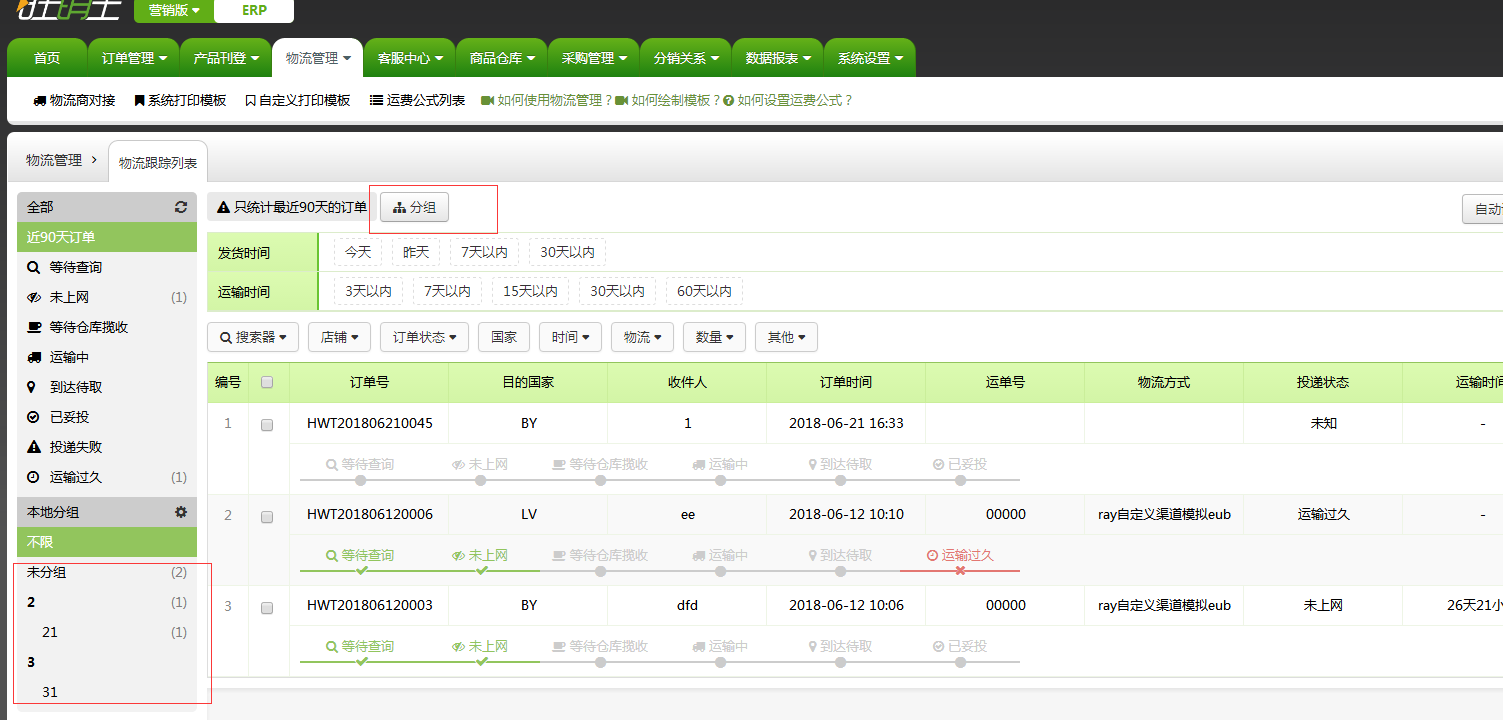This screenshot has height=720, width=1503.
Task: Click the bookmark icon of 系统打印模板
Action: (x=140, y=101)
